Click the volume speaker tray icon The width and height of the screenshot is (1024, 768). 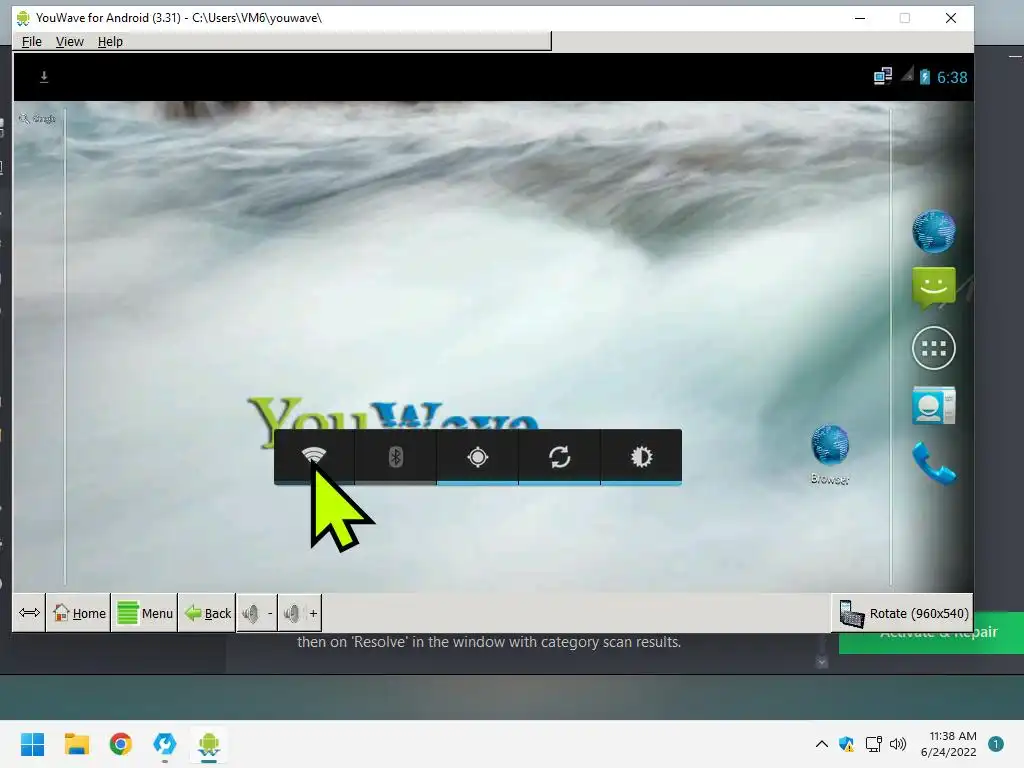click(899, 744)
